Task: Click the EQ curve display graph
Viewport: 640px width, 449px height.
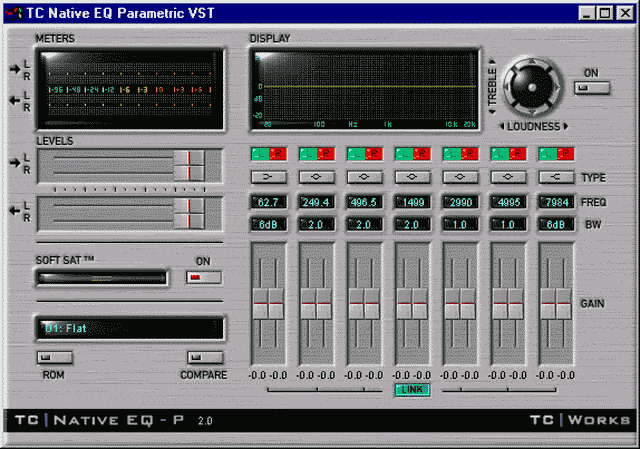Action: click(364, 90)
